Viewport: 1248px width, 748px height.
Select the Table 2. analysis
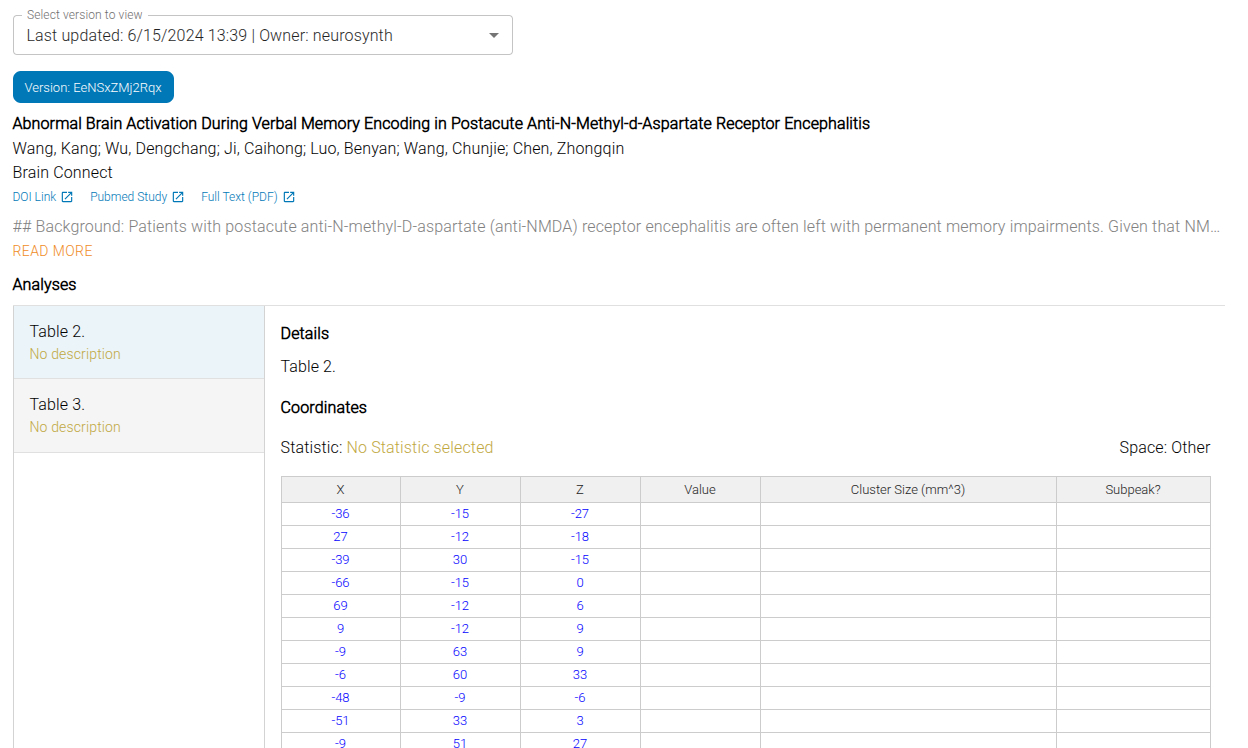pos(138,342)
